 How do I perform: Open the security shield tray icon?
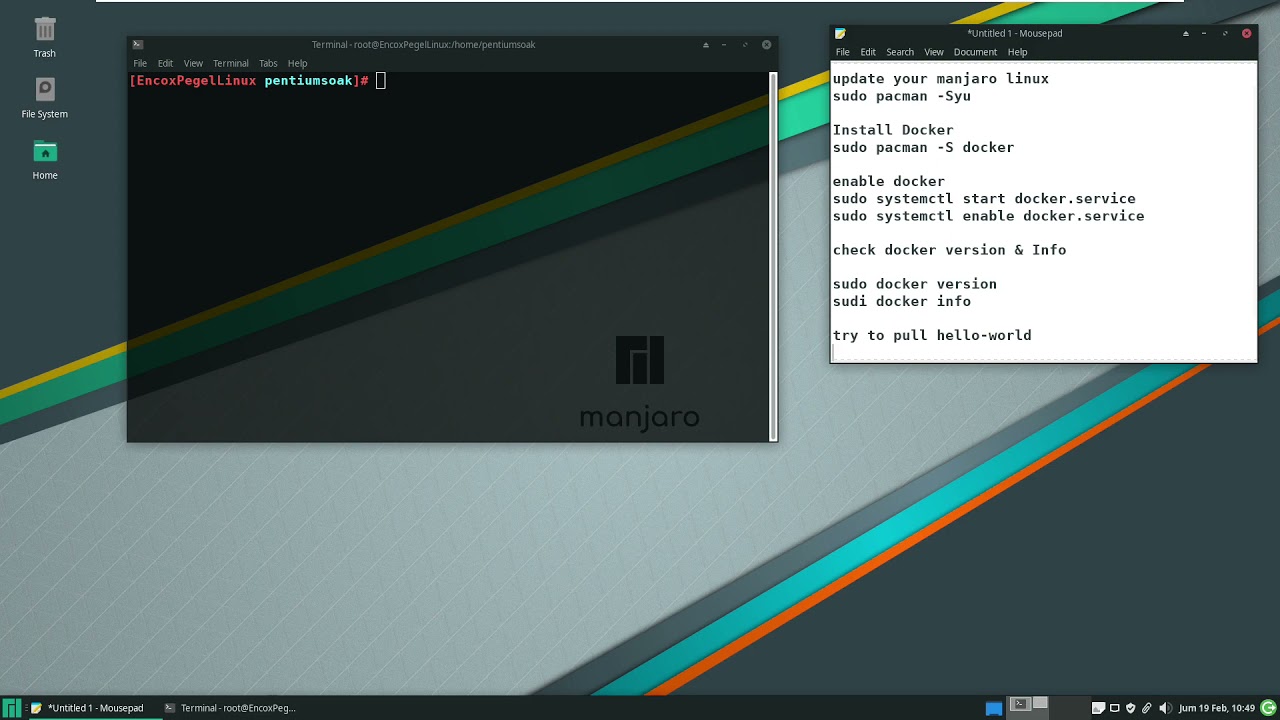click(1131, 708)
